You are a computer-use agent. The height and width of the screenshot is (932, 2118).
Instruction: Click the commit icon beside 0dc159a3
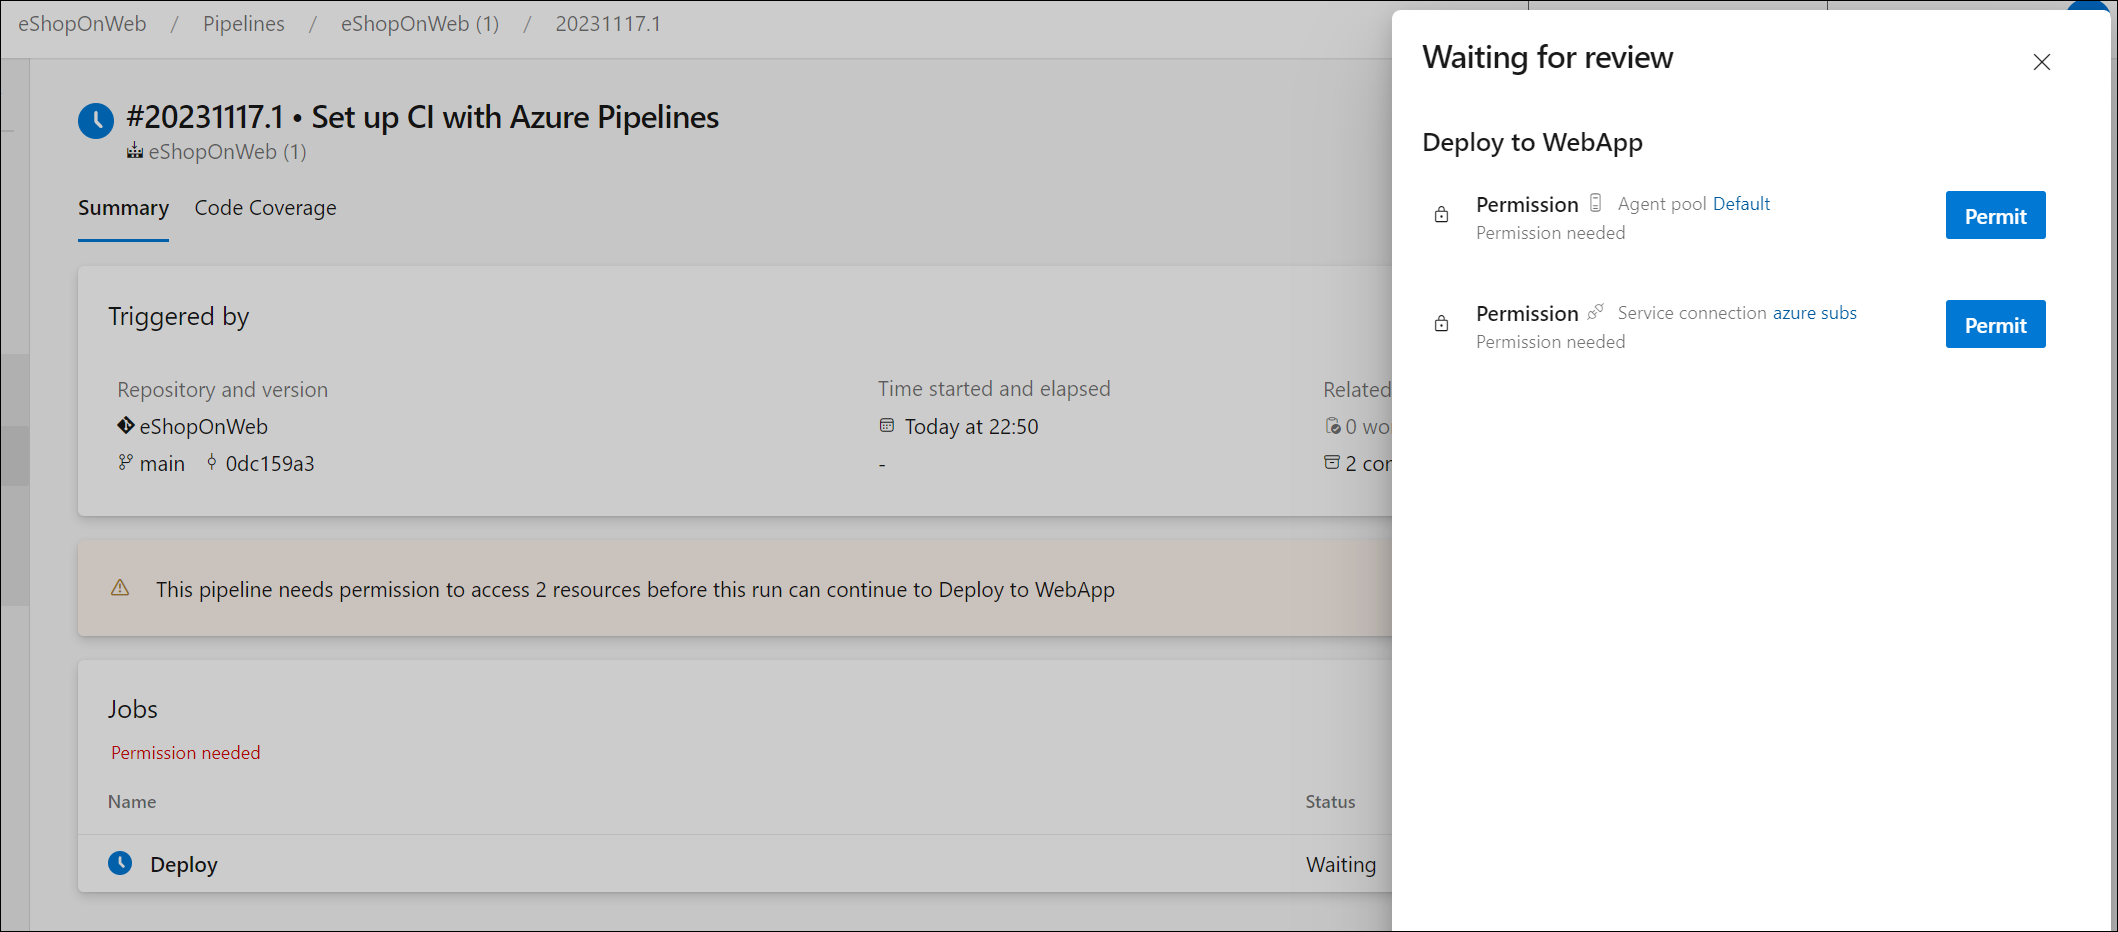(212, 462)
